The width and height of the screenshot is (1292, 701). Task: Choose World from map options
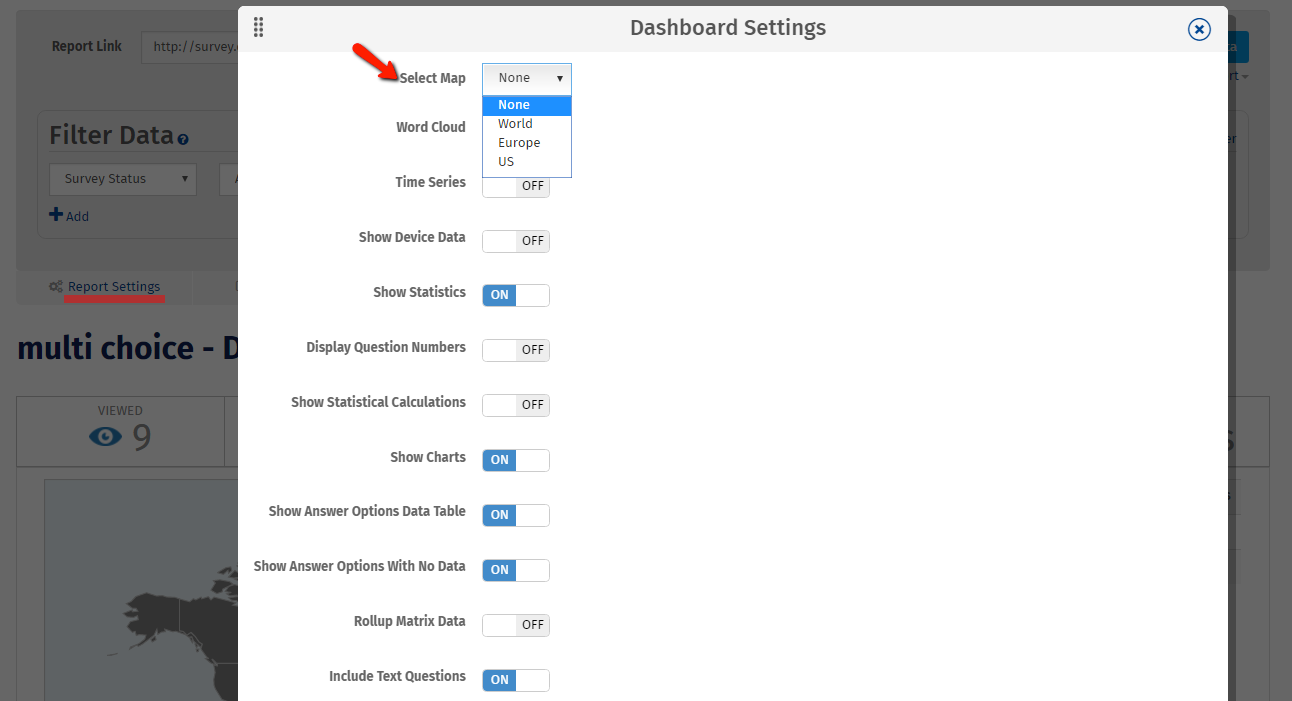pyautogui.click(x=516, y=124)
